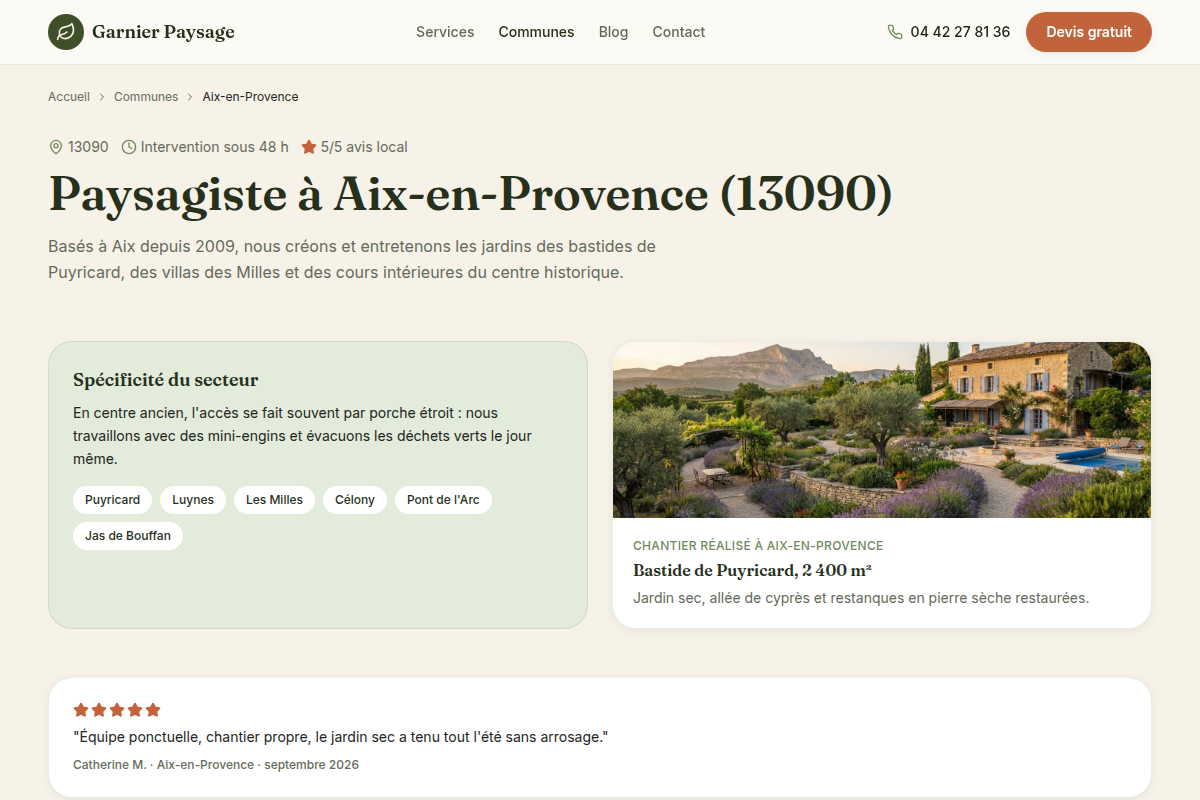Click the Basés à Aix depuis 2009 intro paragraph

[352, 259]
